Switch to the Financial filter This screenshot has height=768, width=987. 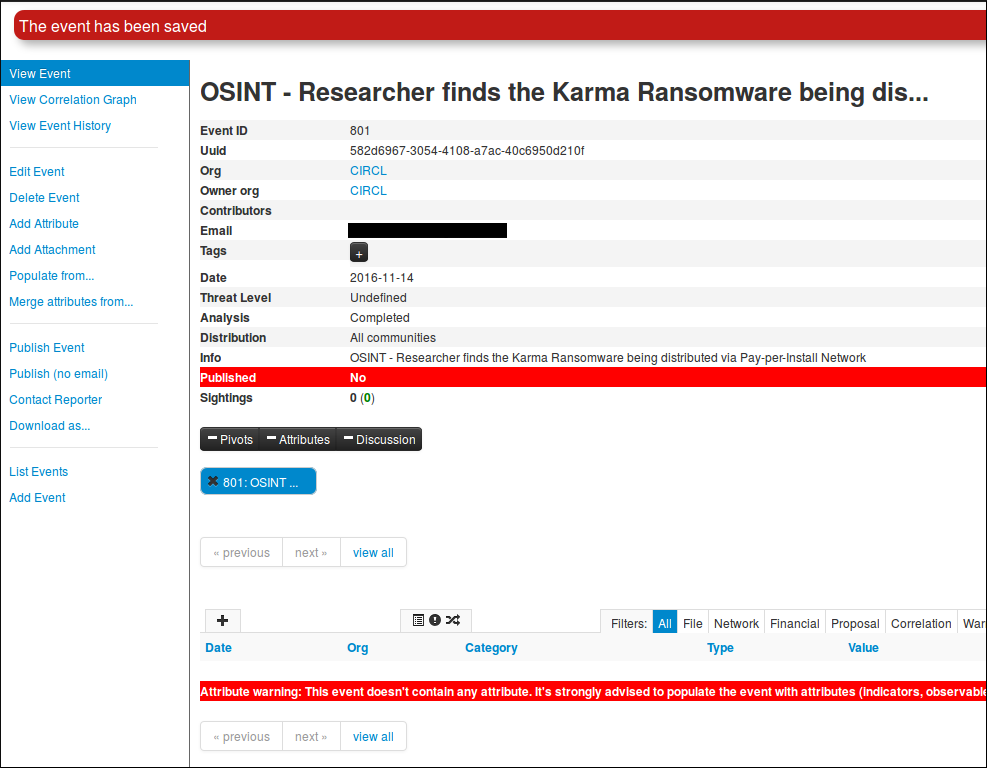click(795, 624)
